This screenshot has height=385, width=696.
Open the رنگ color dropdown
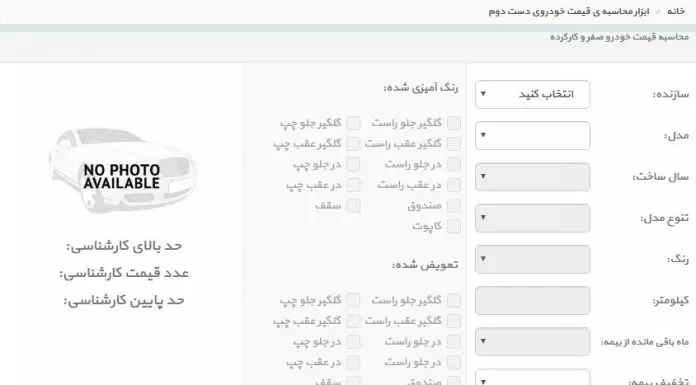pyautogui.click(x=532, y=259)
